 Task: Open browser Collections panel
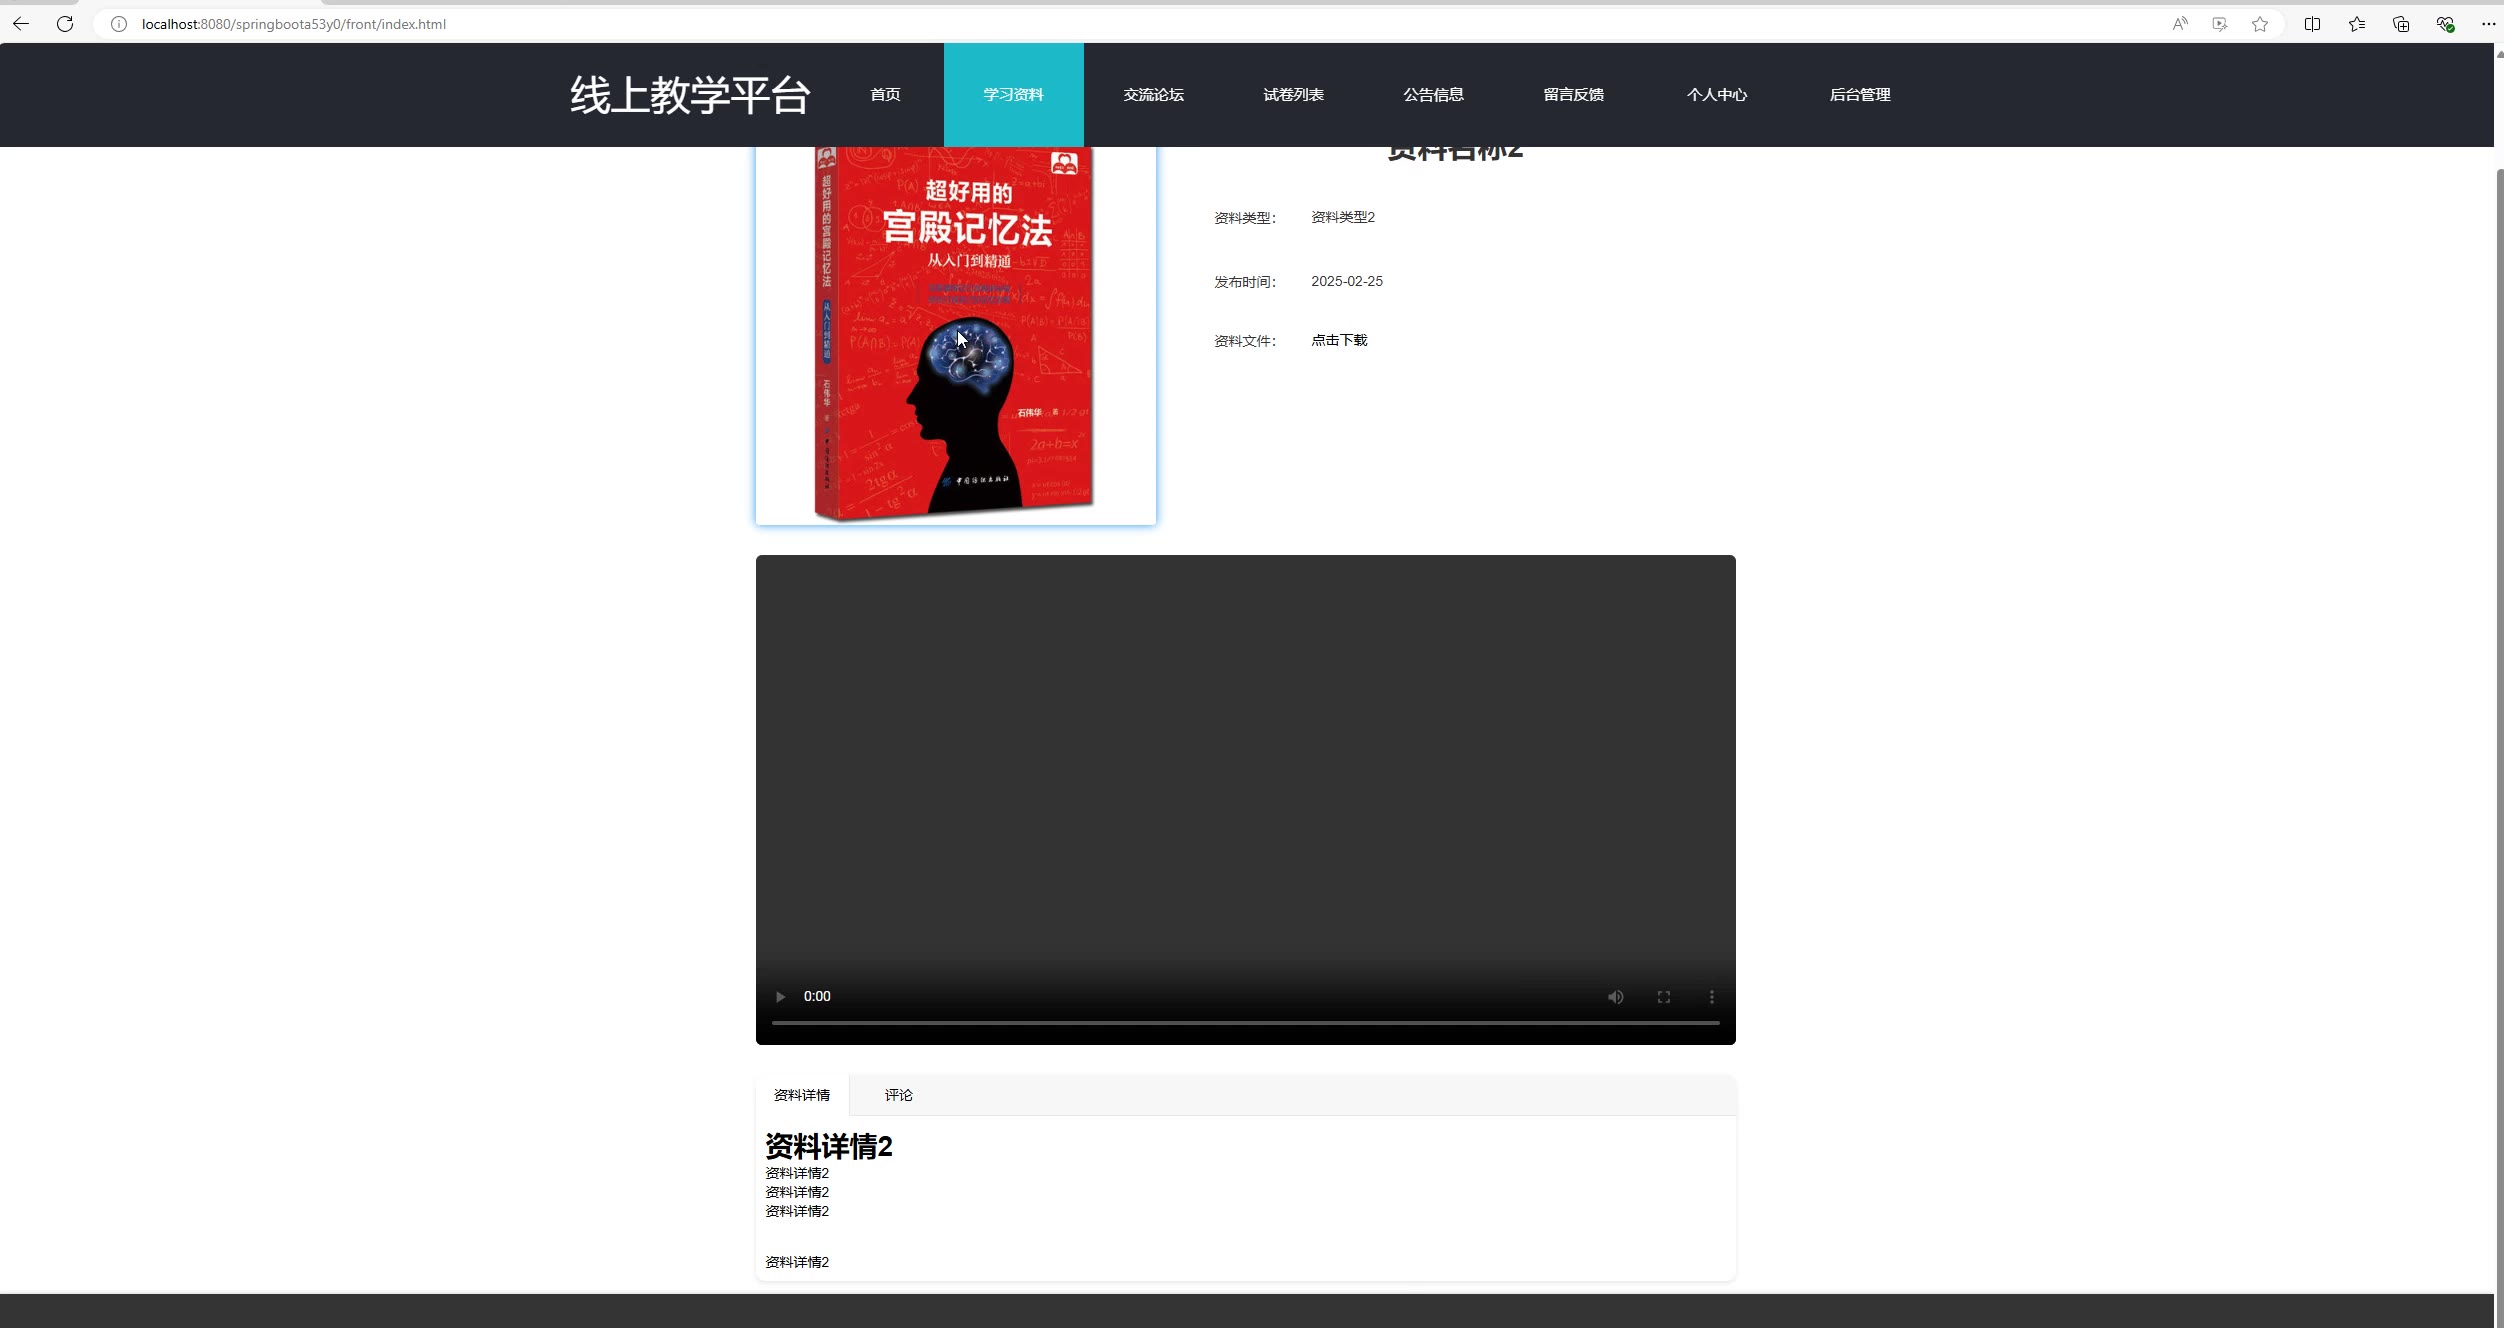(x=2401, y=24)
